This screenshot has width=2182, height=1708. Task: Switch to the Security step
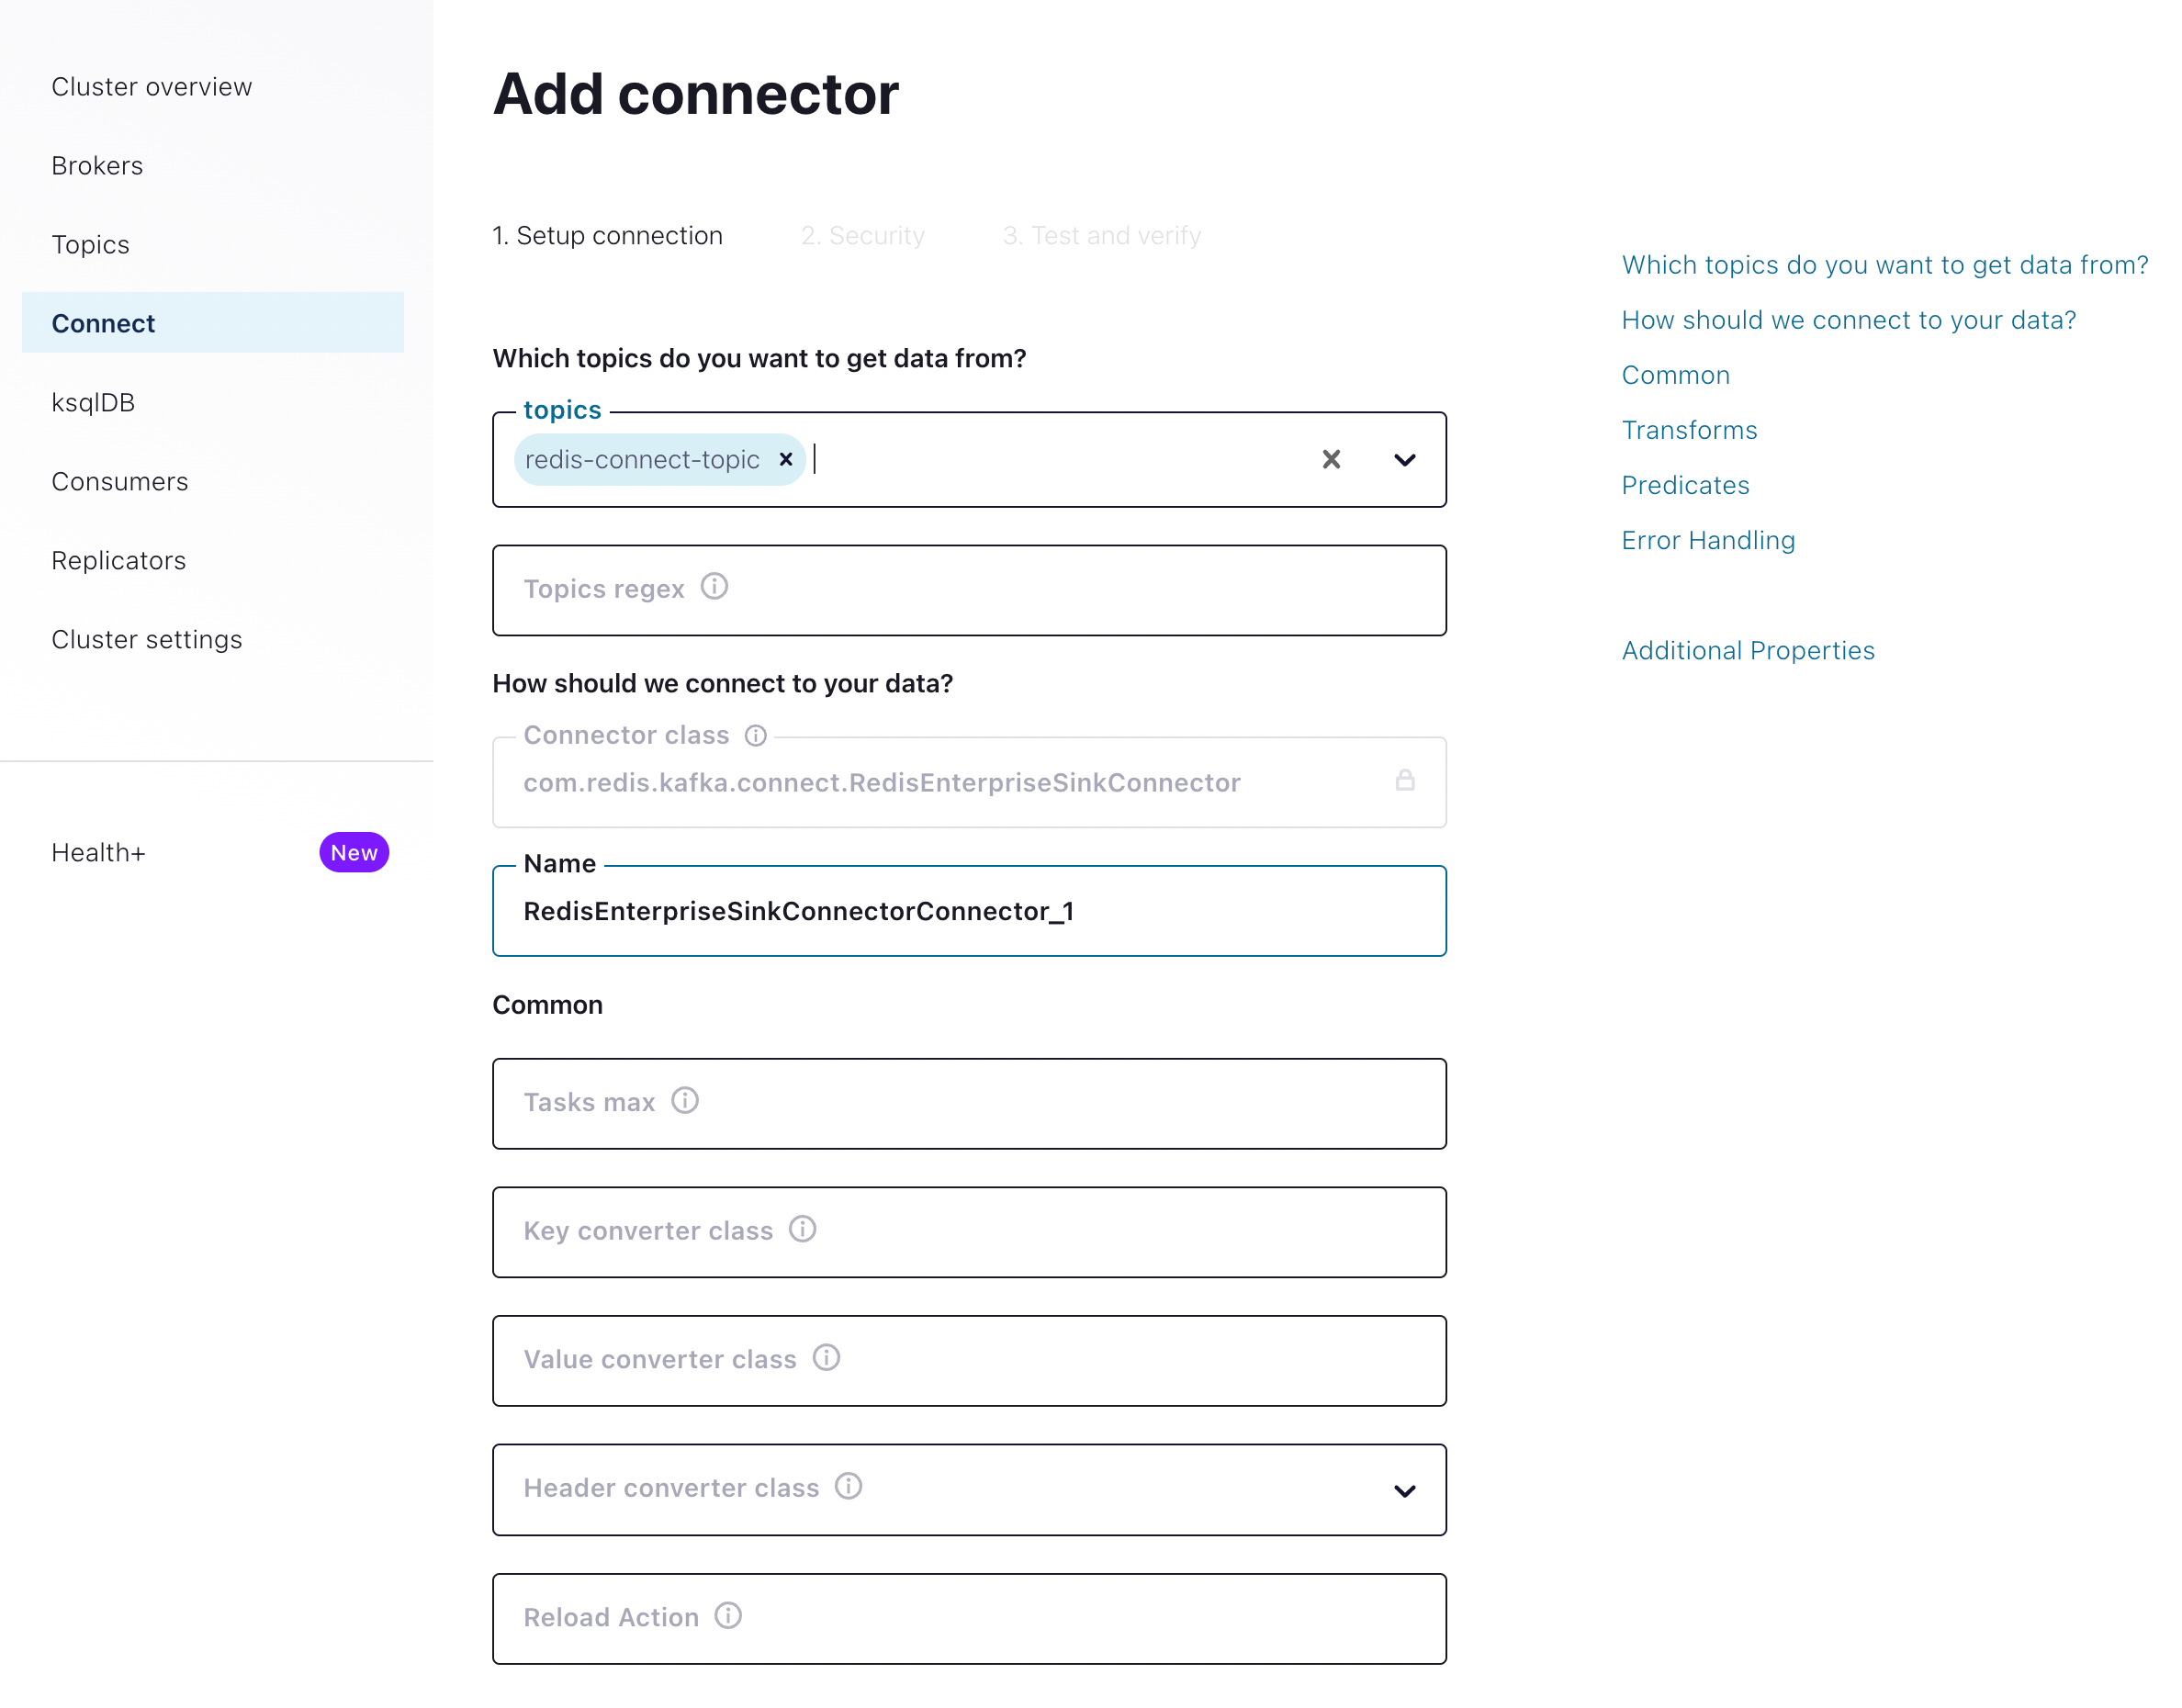(x=862, y=236)
